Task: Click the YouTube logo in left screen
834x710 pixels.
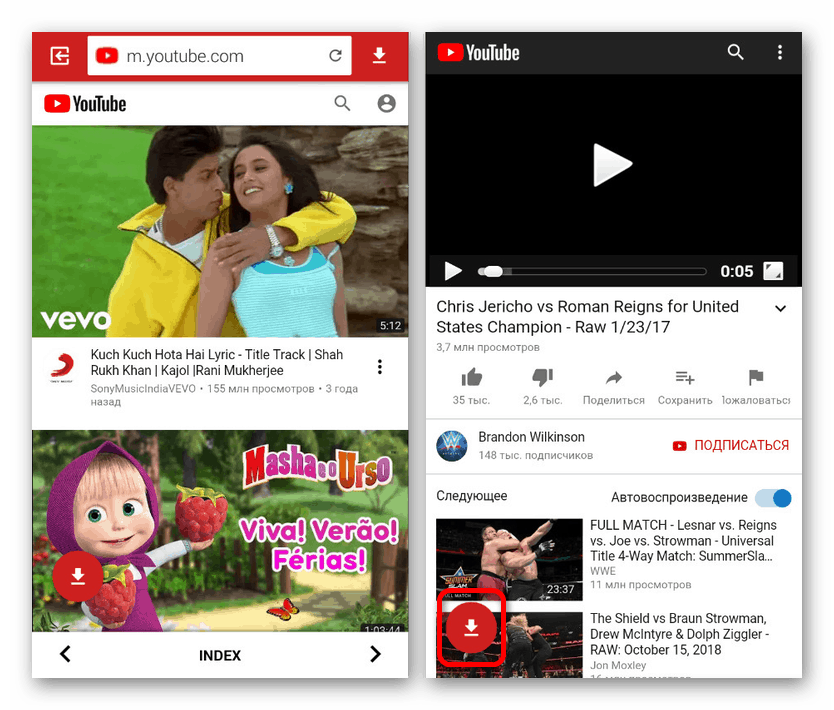Action: (x=85, y=104)
